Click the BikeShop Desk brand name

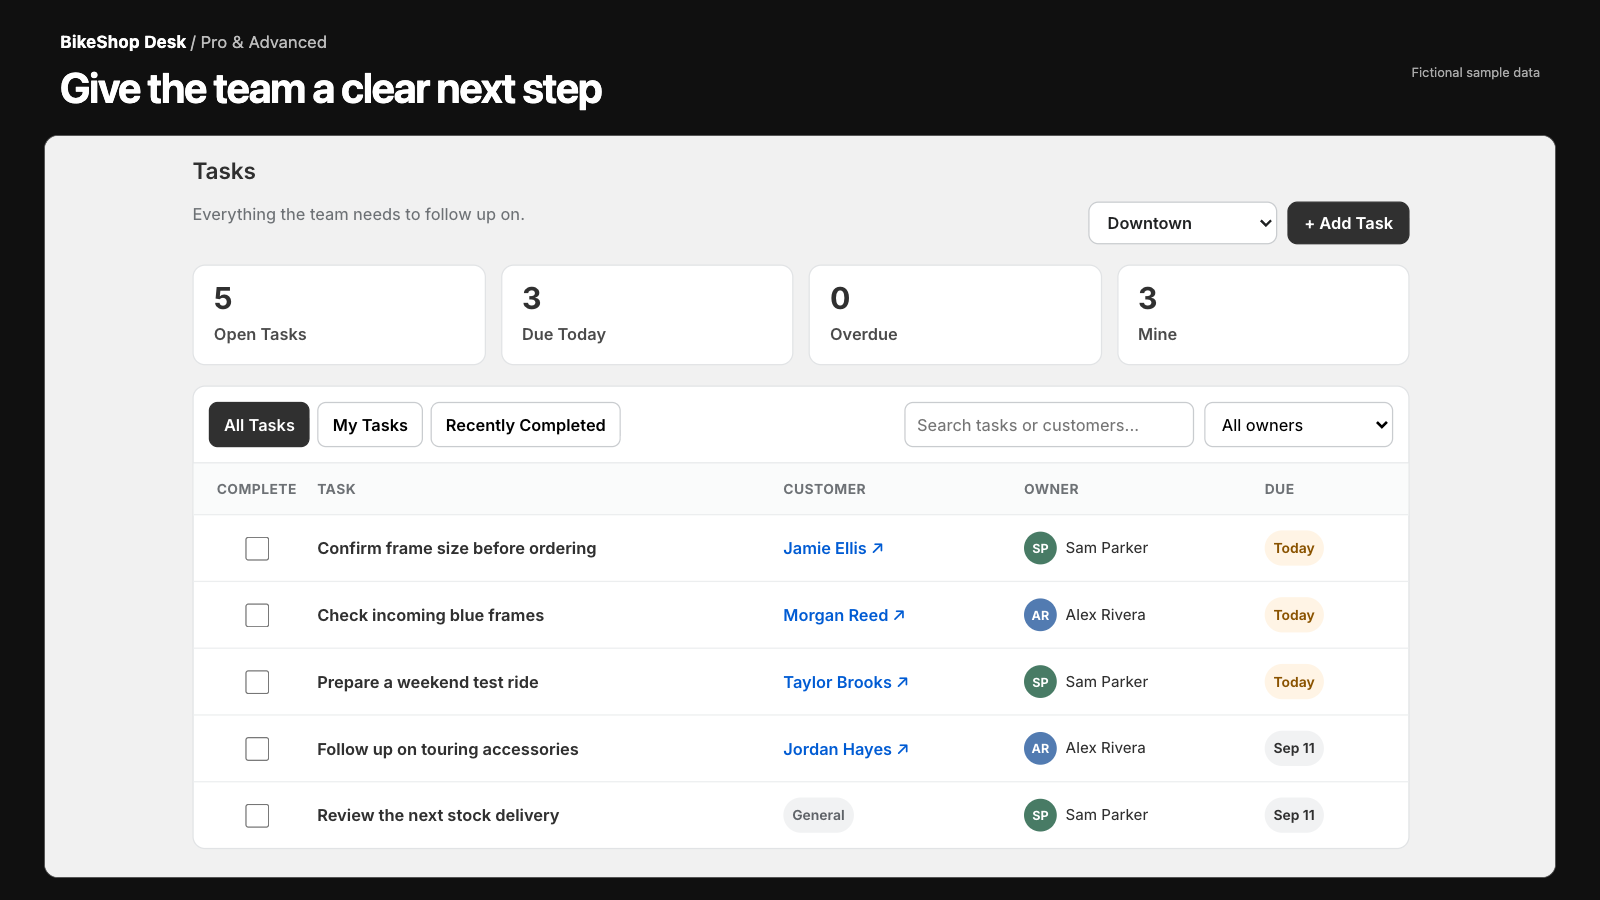tap(123, 42)
